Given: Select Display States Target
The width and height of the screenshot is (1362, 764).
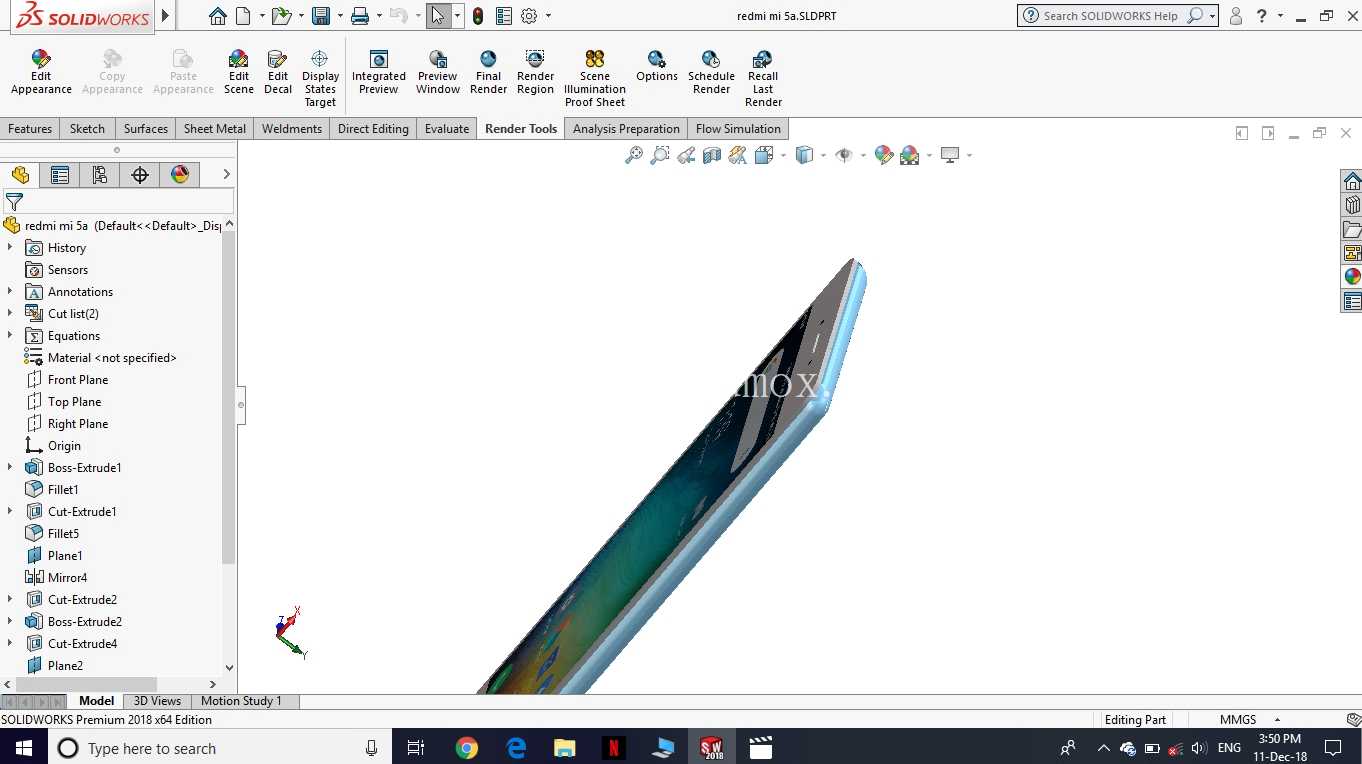Looking at the screenshot, I should (x=320, y=78).
